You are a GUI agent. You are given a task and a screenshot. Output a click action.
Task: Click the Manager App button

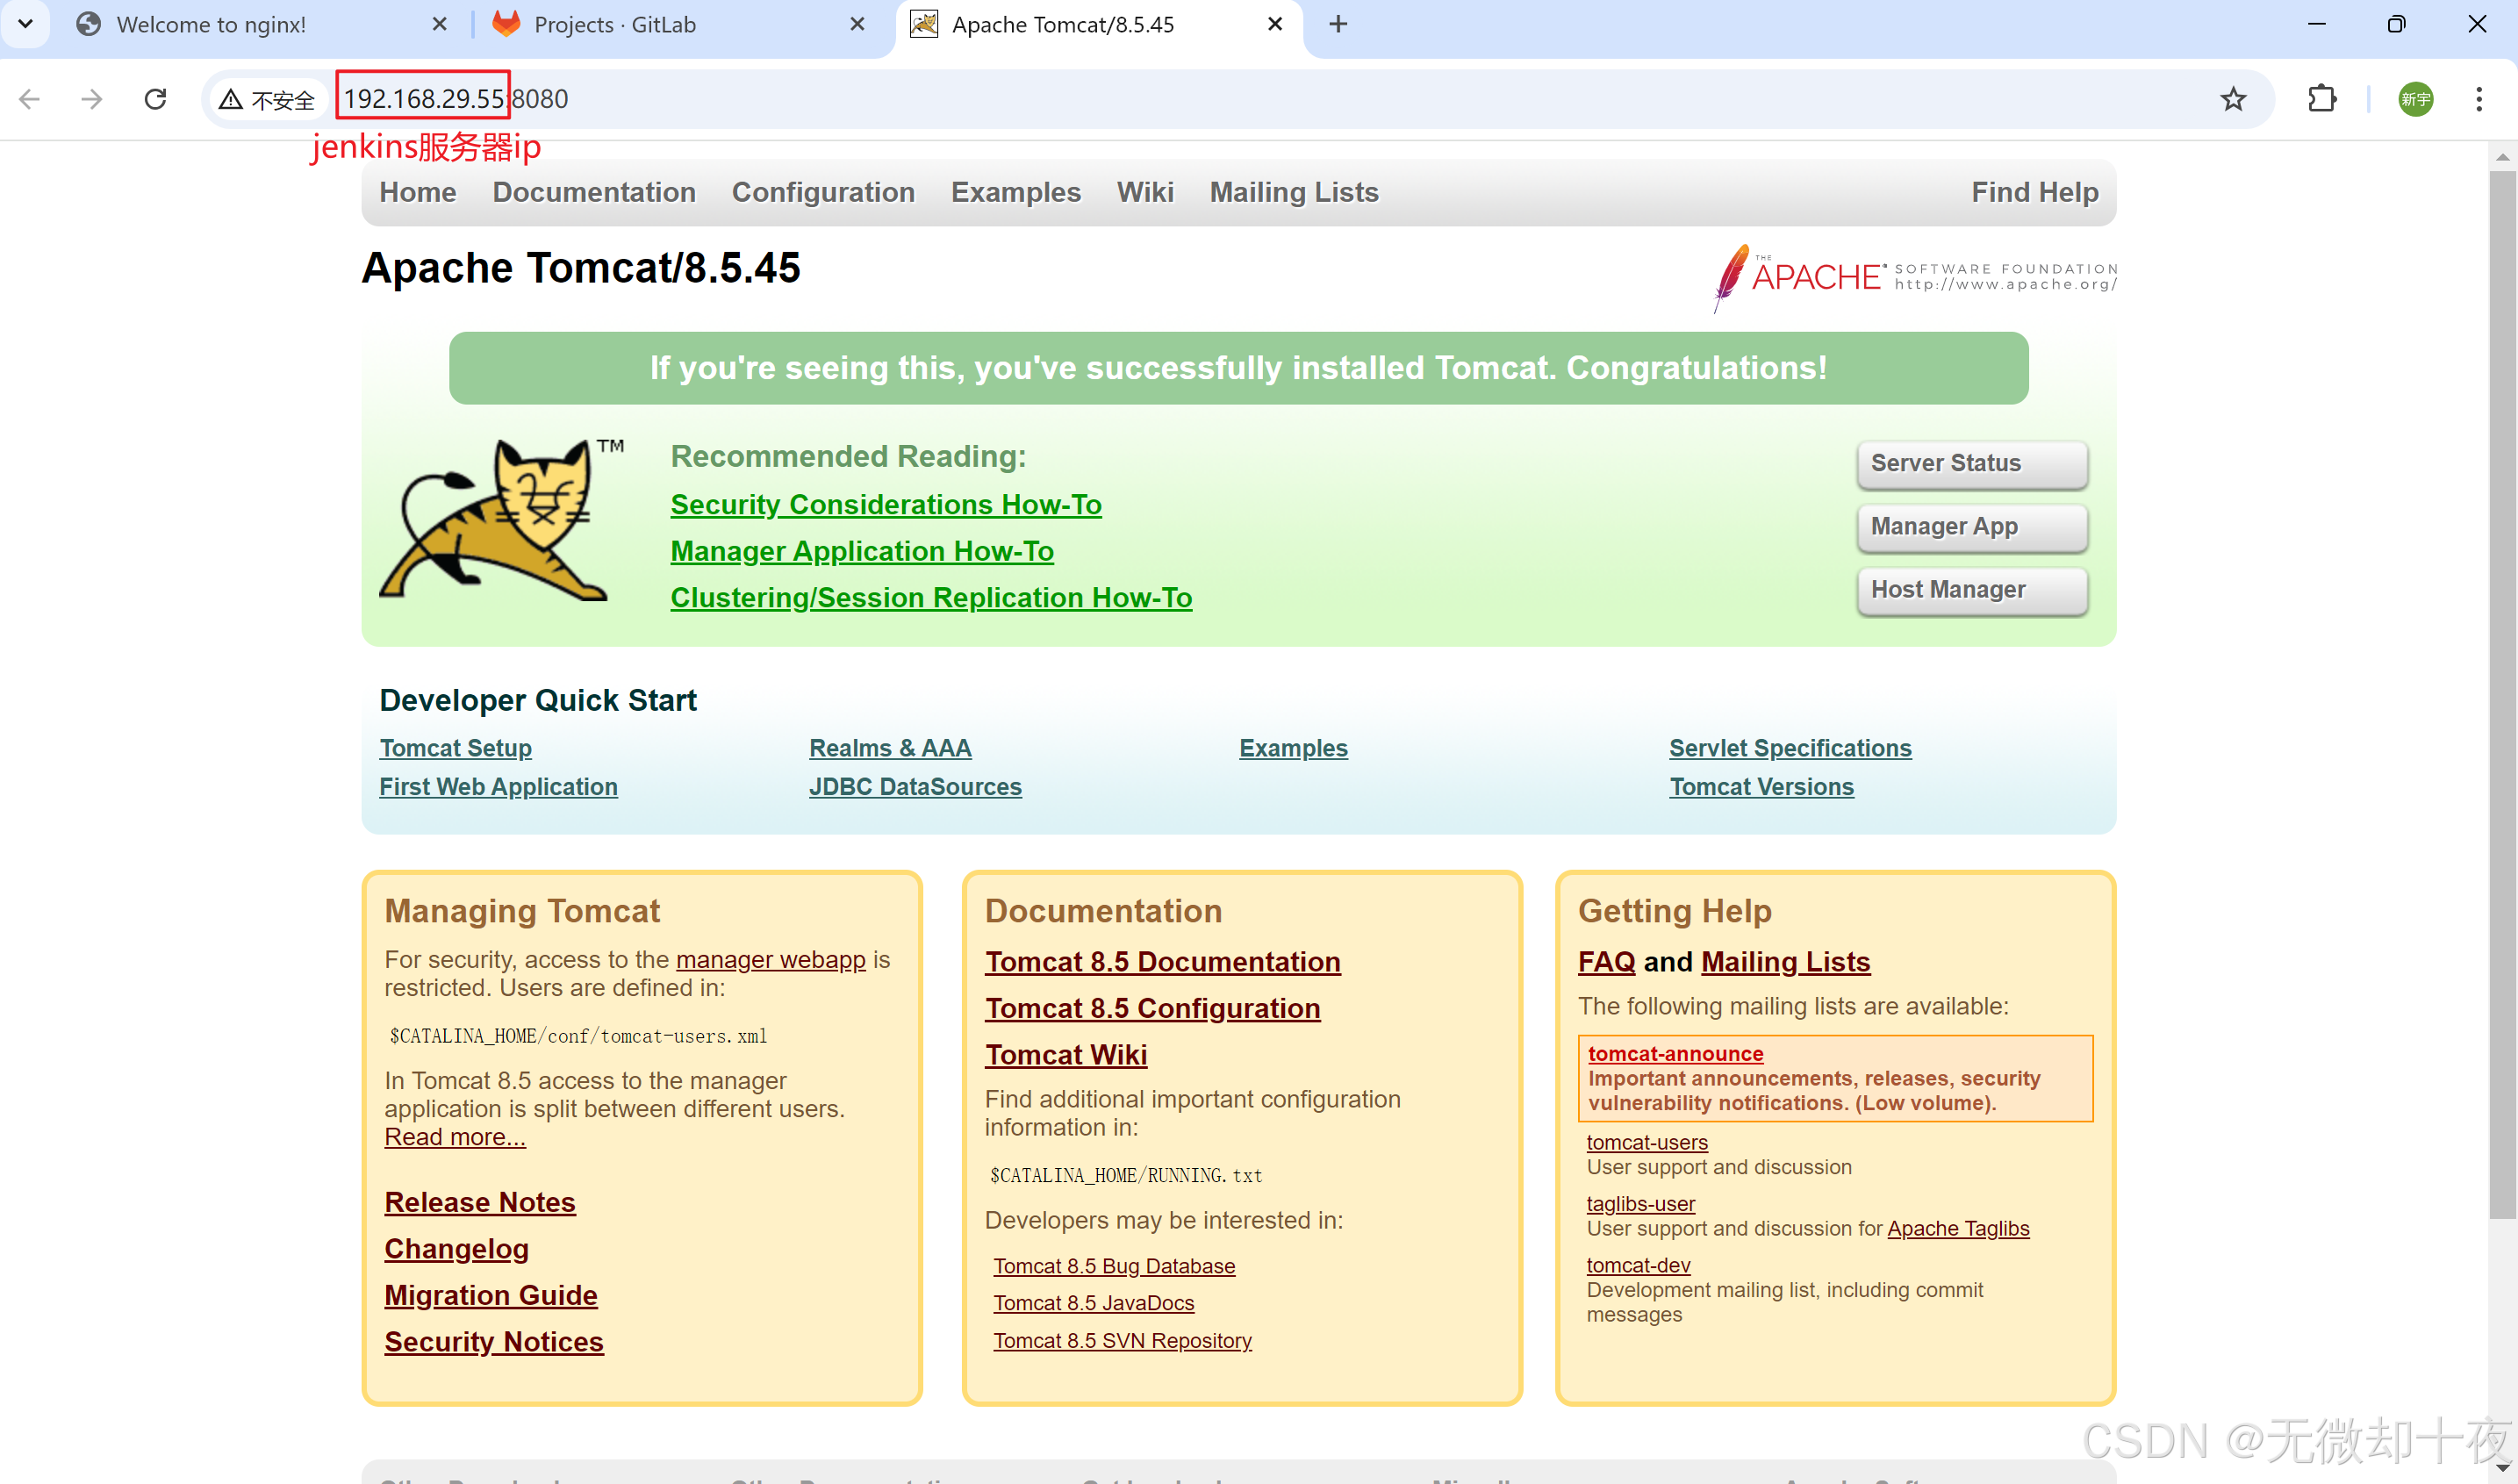coord(1971,527)
